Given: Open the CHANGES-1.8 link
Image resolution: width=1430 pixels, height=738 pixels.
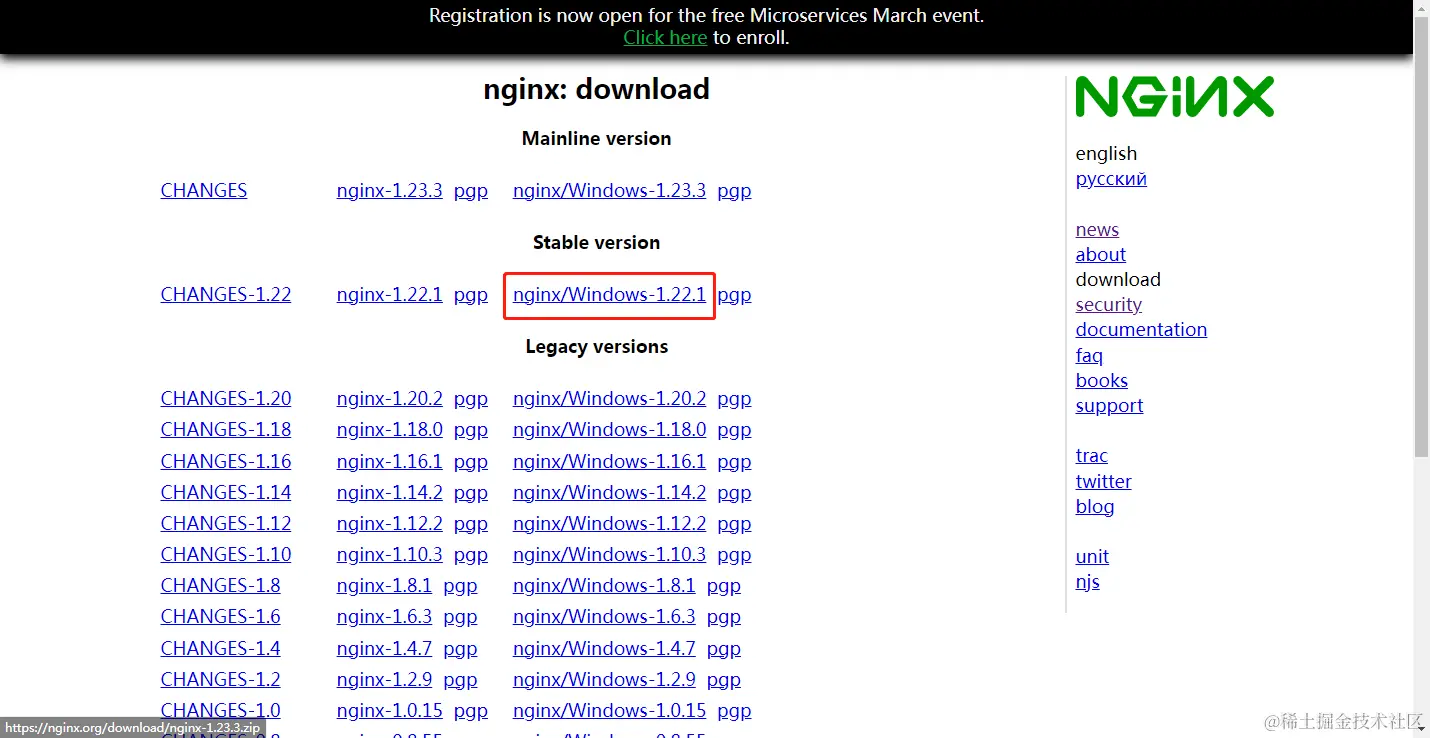Looking at the screenshot, I should tap(220, 586).
